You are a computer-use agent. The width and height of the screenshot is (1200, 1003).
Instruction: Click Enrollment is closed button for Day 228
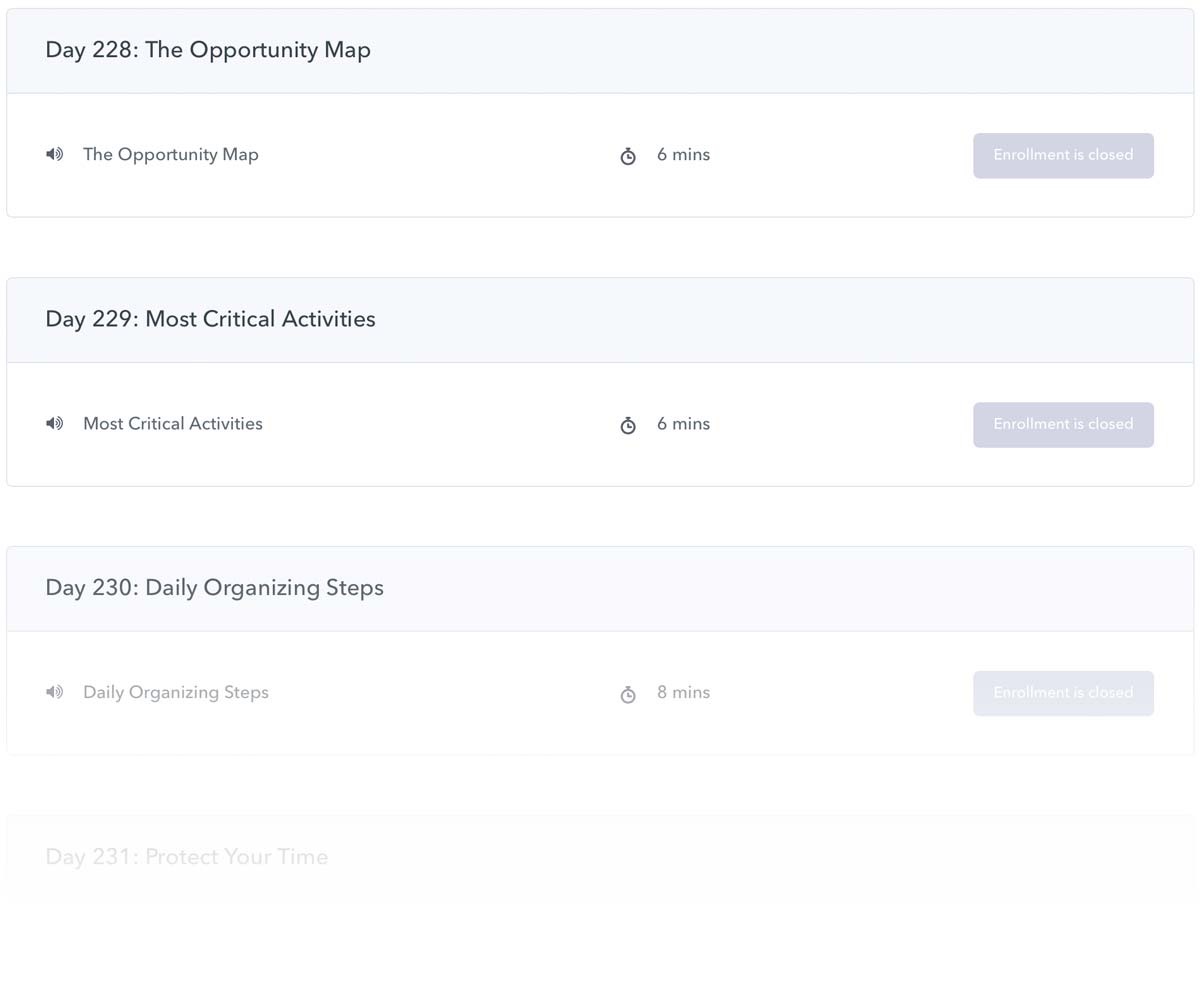pos(1063,155)
